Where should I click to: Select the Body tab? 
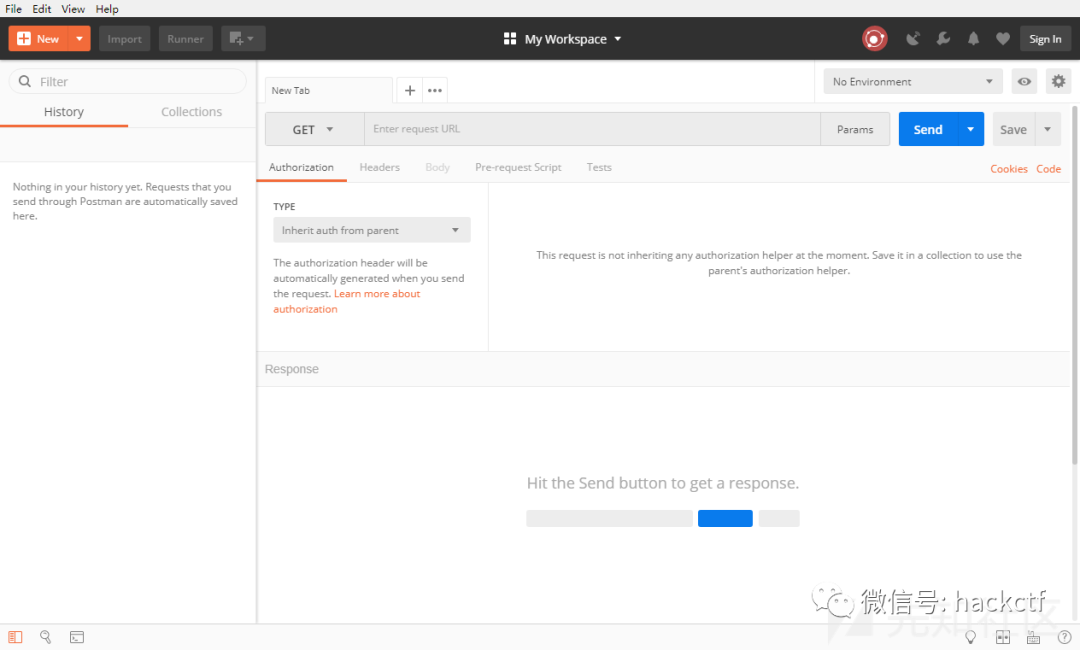click(x=437, y=167)
